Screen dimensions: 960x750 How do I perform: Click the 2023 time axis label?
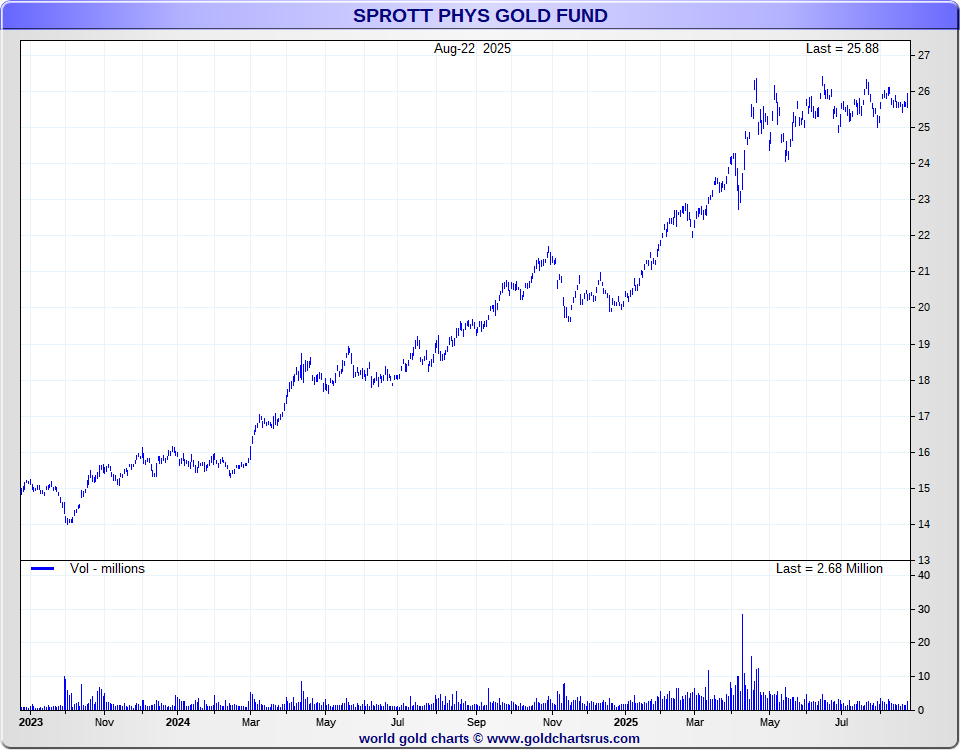point(31,722)
